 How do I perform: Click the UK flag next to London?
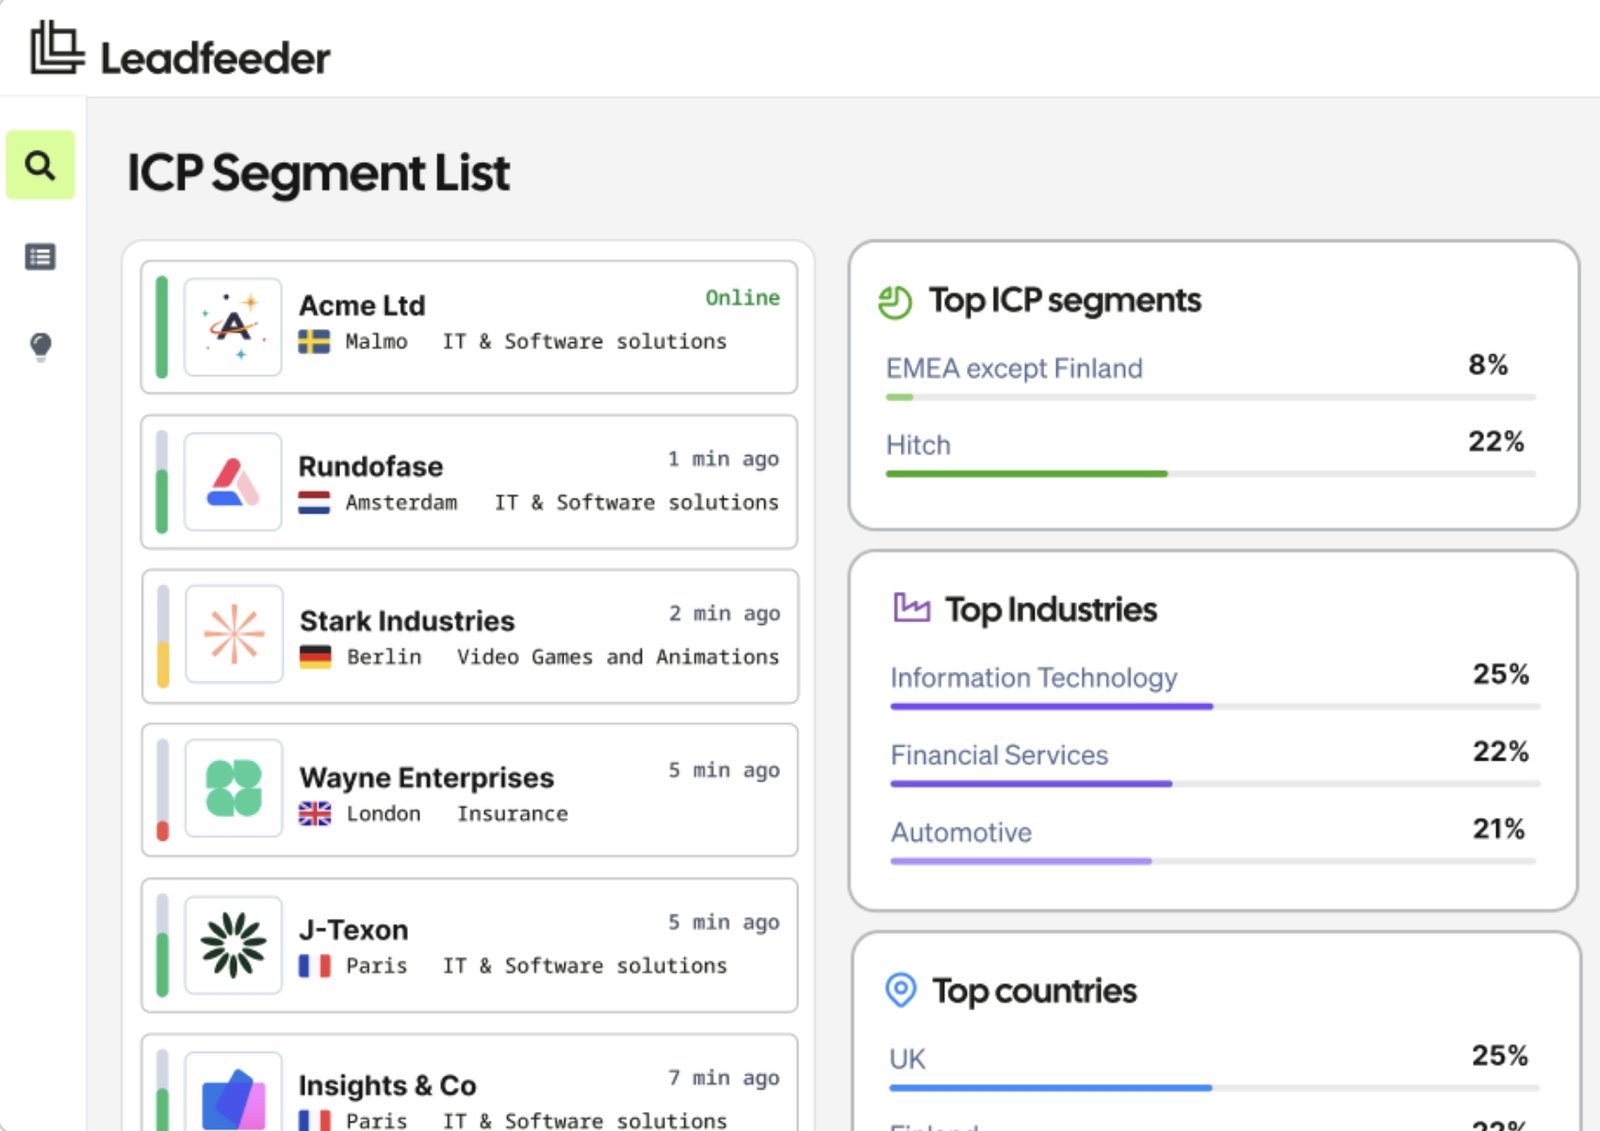[315, 814]
